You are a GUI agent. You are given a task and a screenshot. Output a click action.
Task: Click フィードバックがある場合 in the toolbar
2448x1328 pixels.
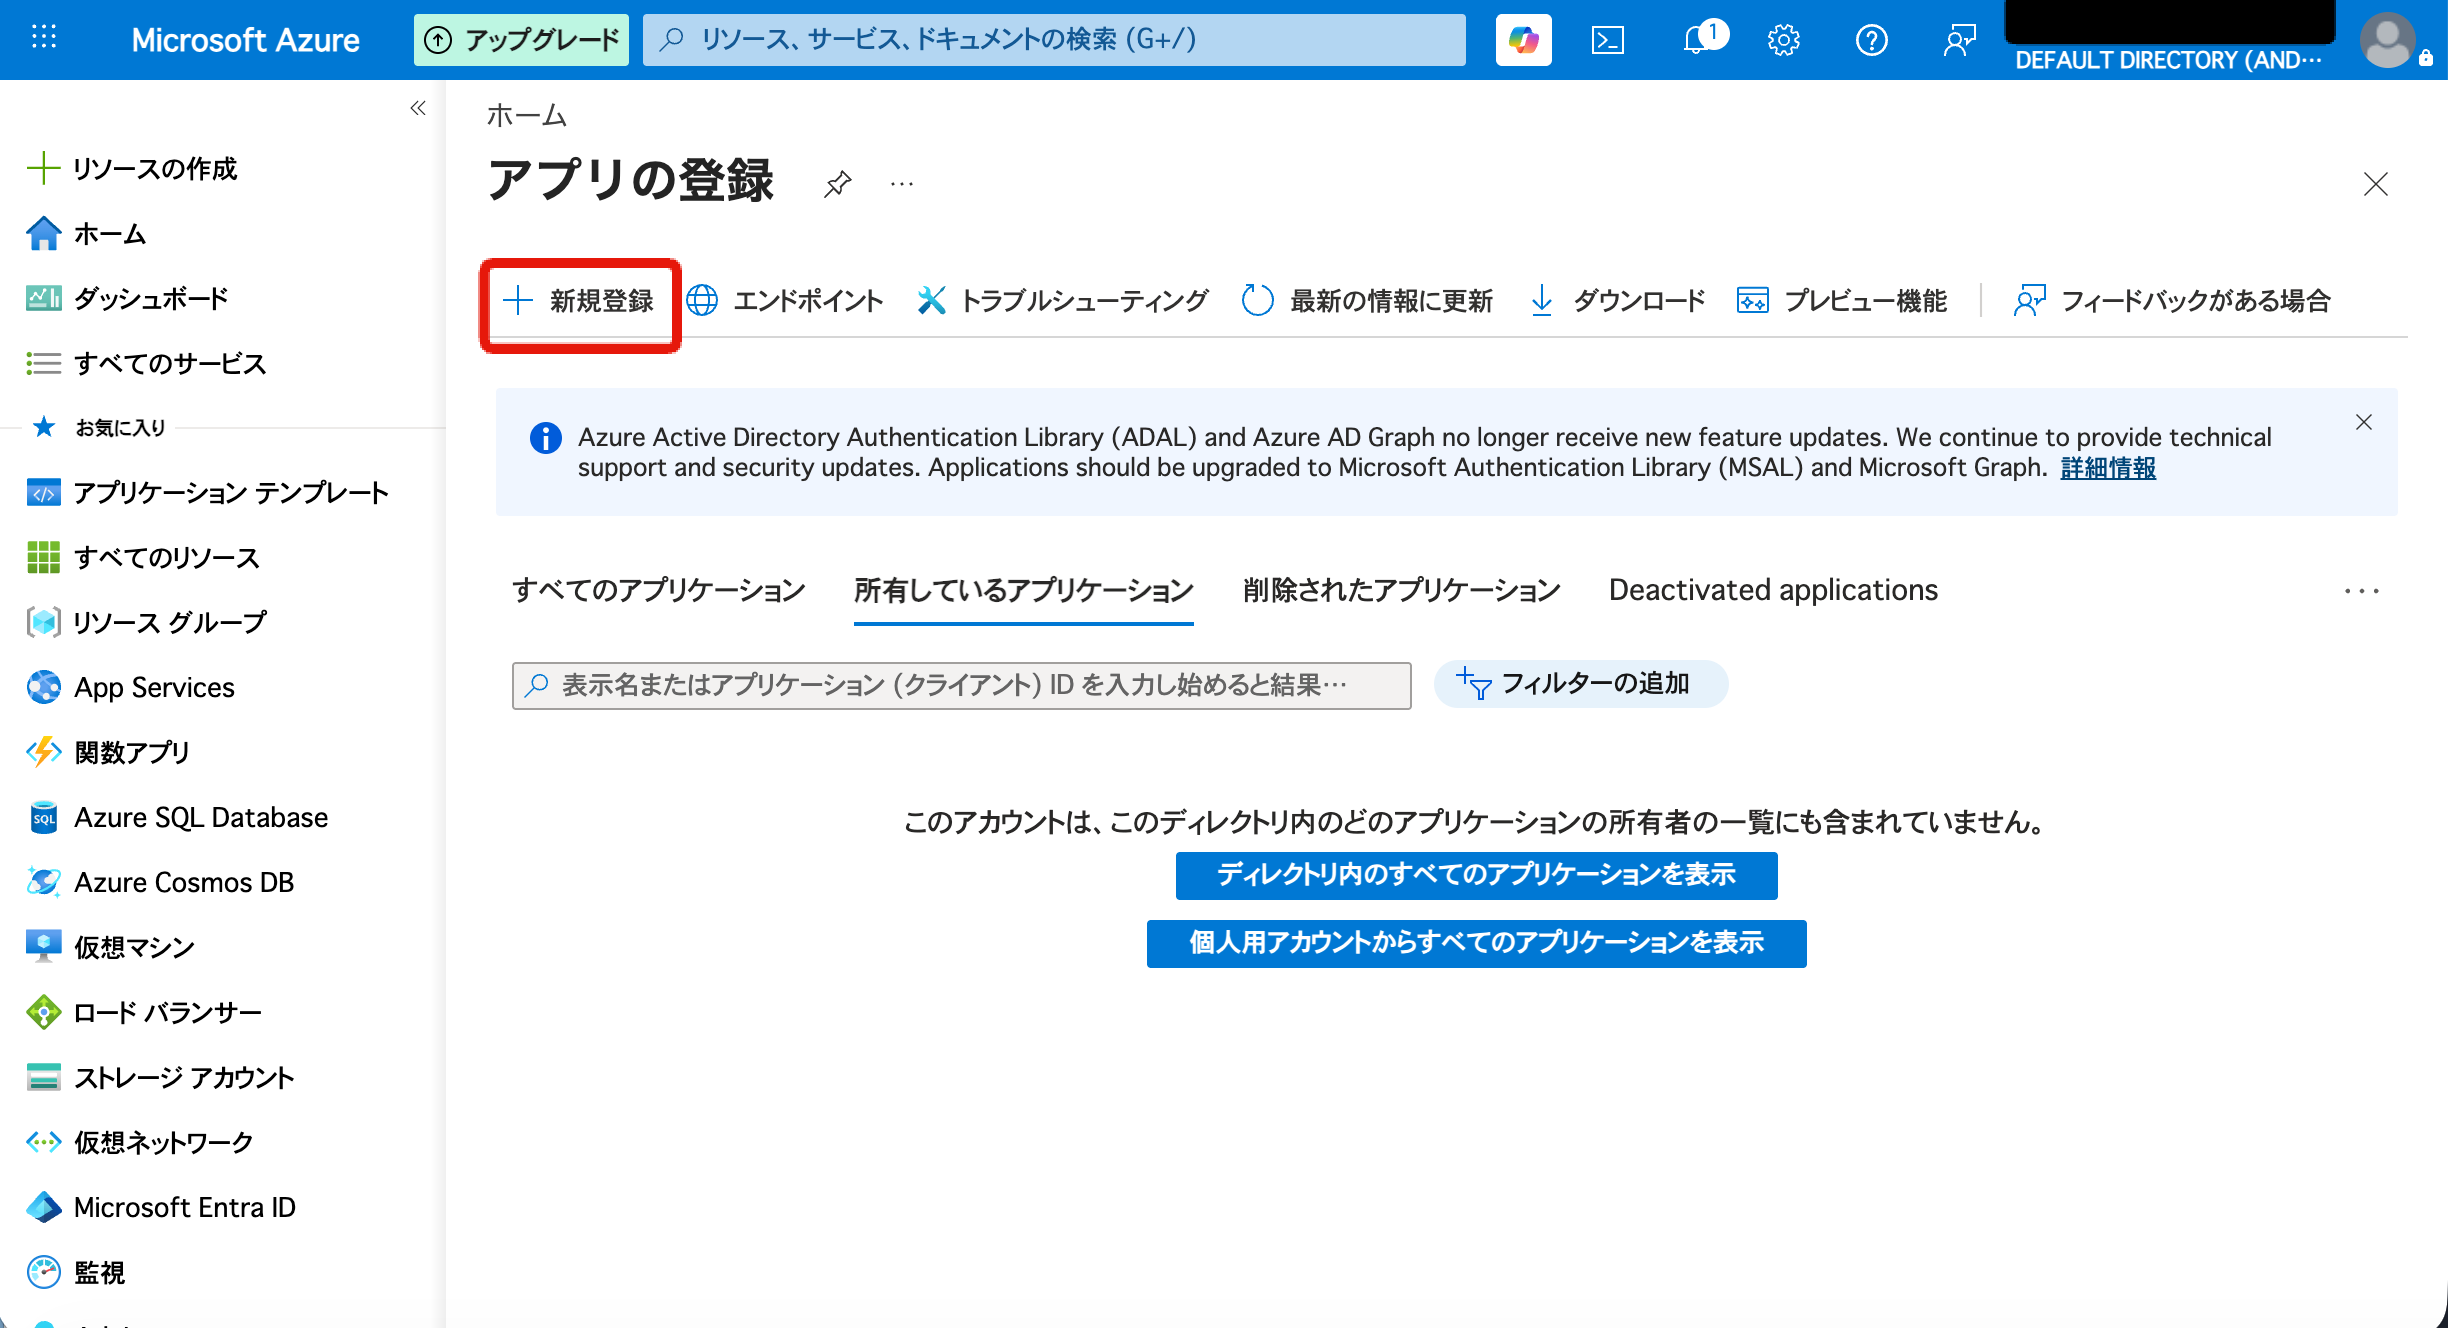coord(2172,300)
